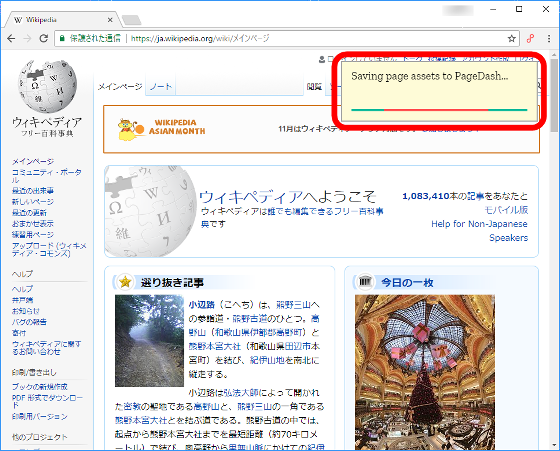This screenshot has width=560, height=451.
Task: Open ウィキペディア link in welcome heading
Action: pyautogui.click(x=250, y=196)
